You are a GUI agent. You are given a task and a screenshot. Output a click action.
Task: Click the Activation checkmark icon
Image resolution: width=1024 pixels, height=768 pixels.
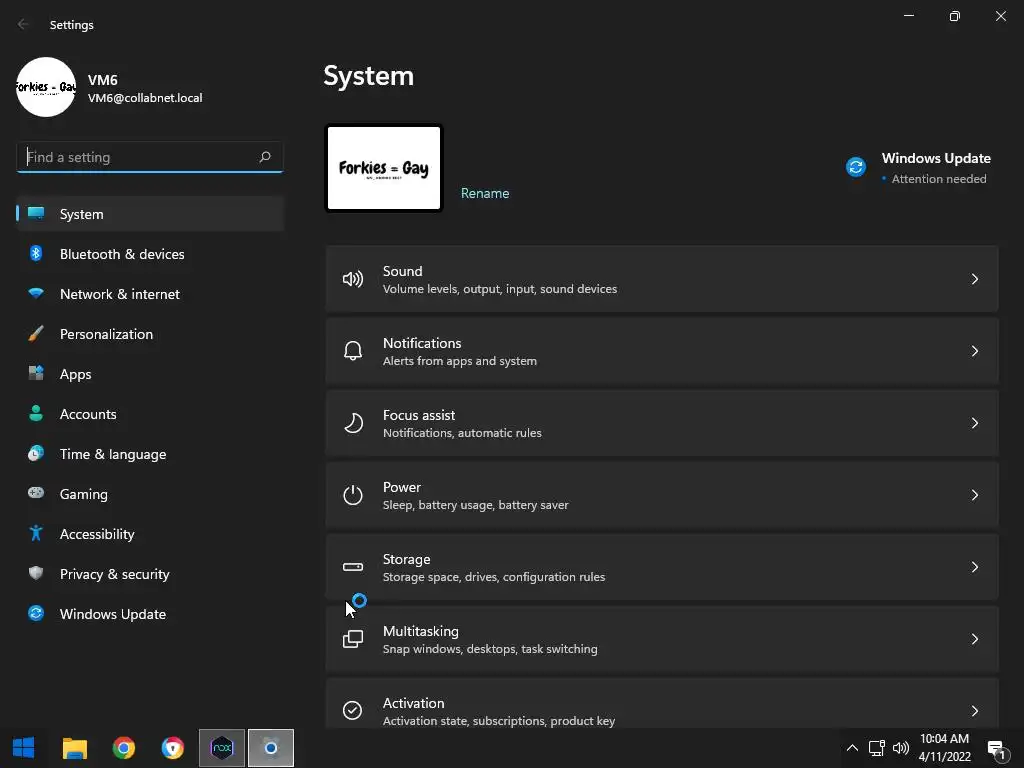click(x=353, y=710)
